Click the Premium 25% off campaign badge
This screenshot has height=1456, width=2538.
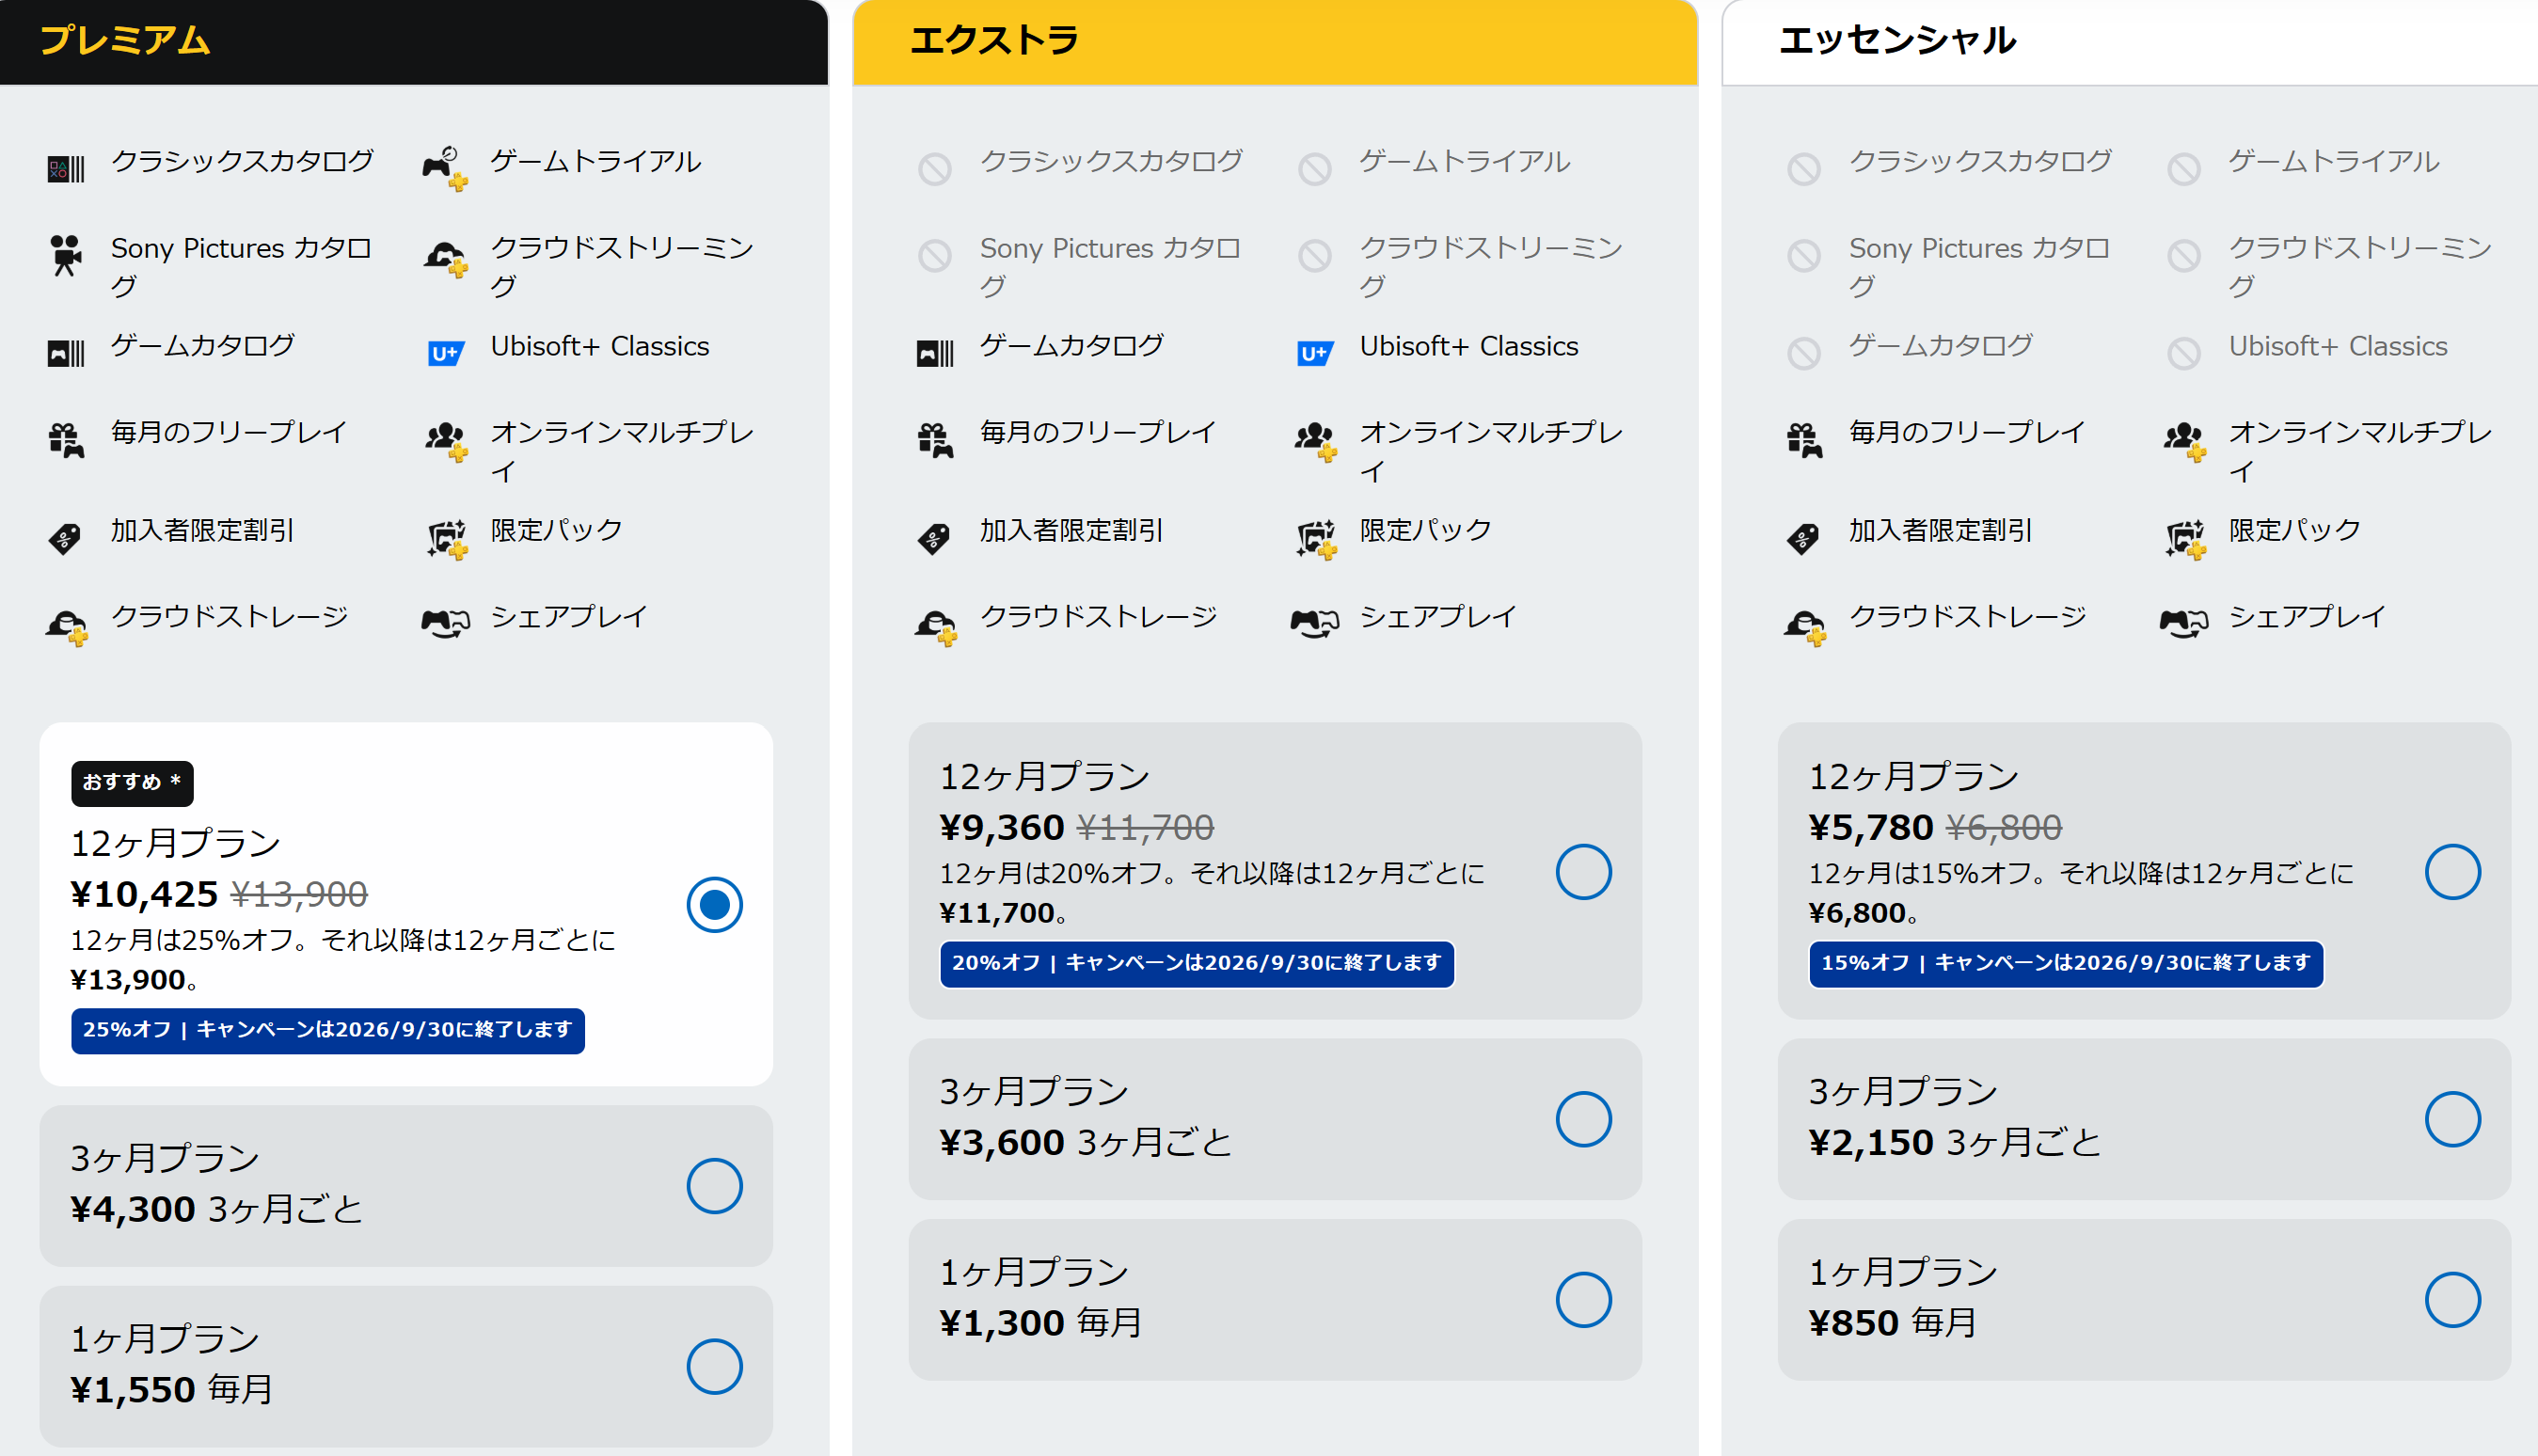[x=328, y=1030]
